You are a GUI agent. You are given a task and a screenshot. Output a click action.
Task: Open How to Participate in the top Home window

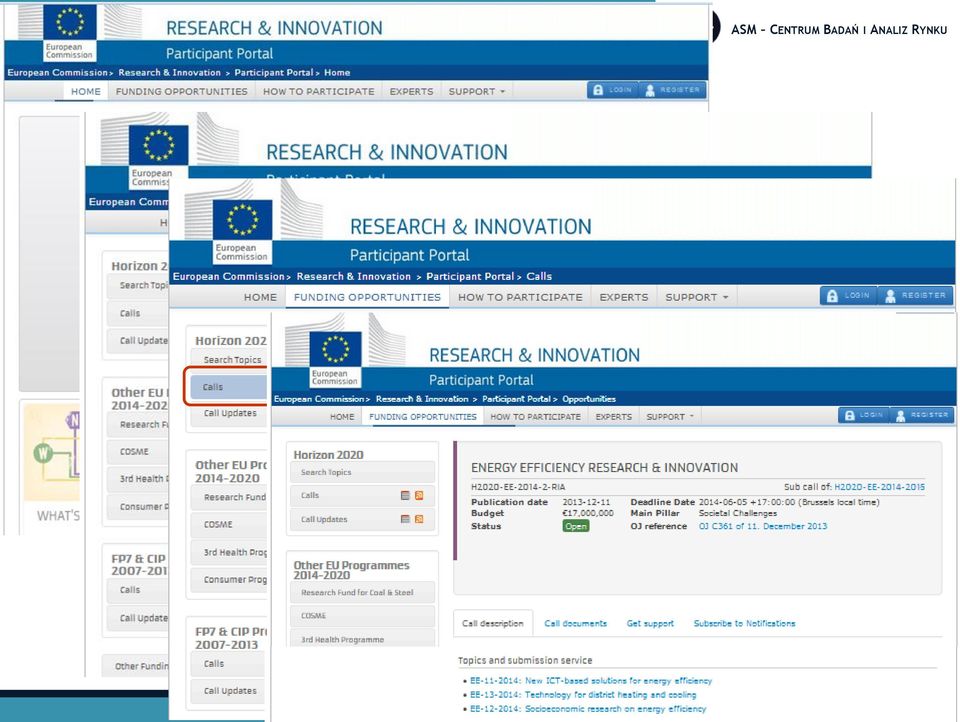coord(318,91)
